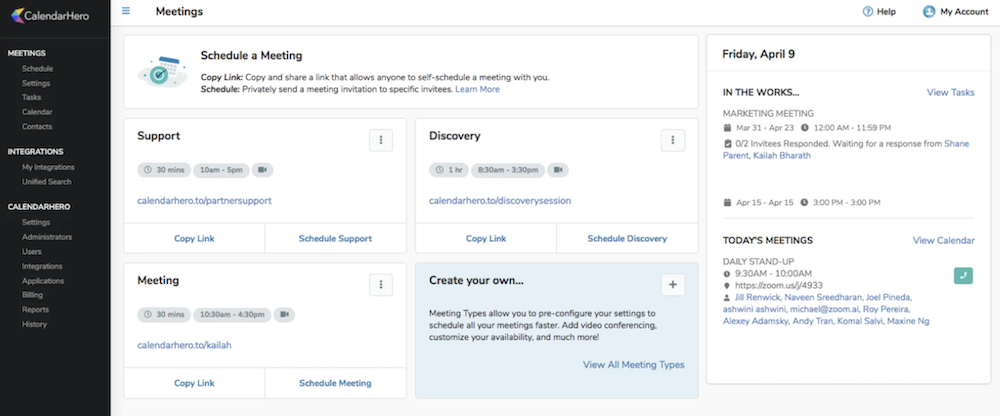Screen dimensions: 1000x416
Task: Open the Meeting card three-dot options menu
Action: tap(381, 285)
